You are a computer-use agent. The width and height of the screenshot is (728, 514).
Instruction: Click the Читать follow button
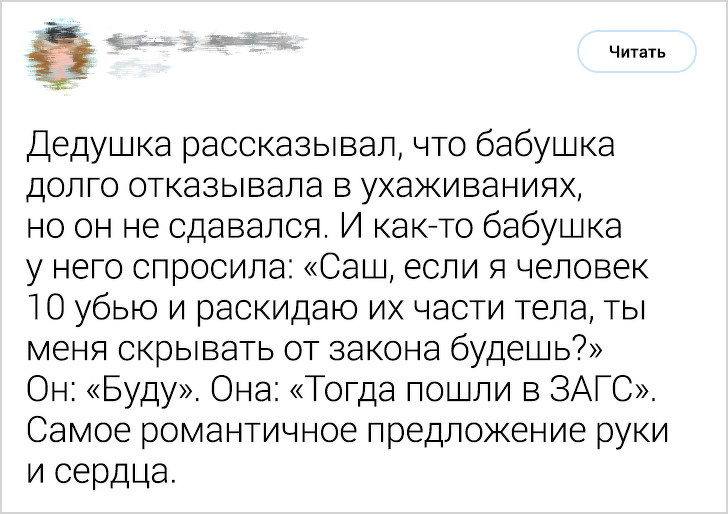[636, 51]
